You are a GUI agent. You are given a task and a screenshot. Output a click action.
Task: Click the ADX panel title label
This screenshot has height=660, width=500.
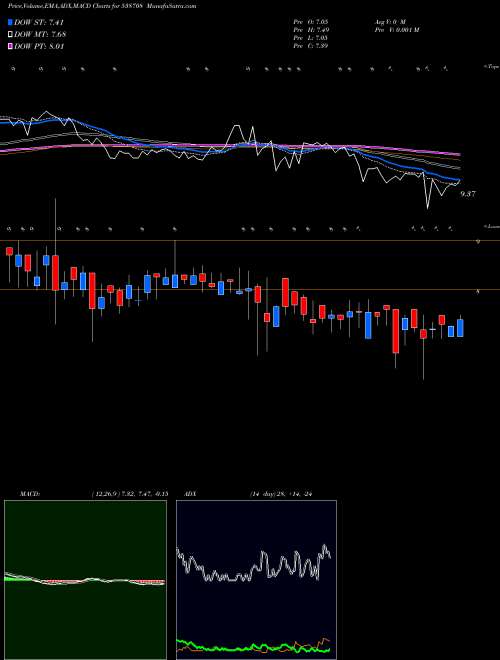190,494
